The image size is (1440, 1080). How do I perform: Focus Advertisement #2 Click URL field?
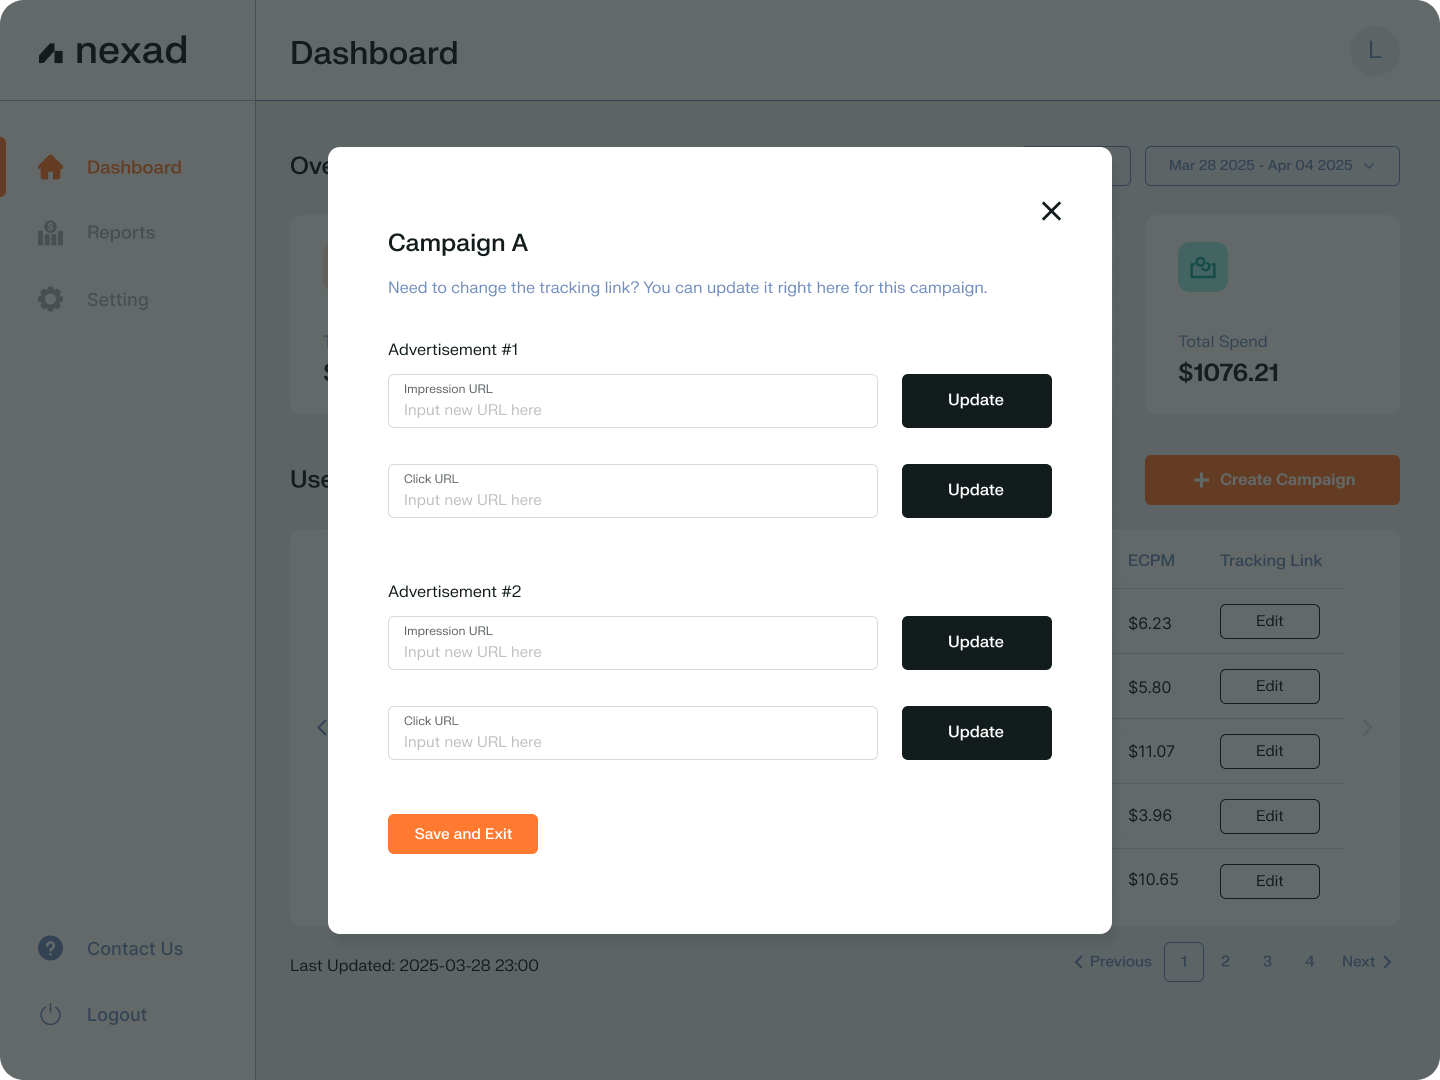(x=633, y=733)
